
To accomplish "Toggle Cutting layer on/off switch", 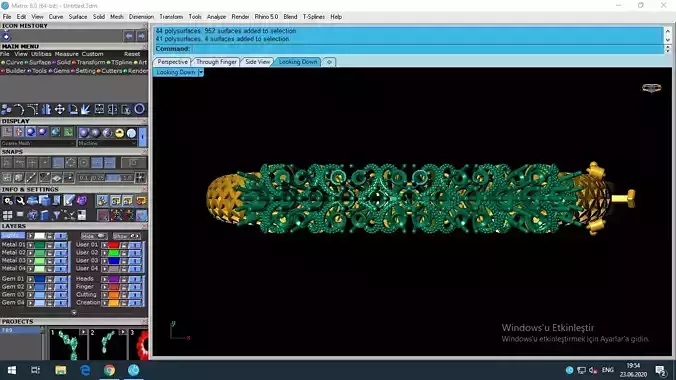I will 135,295.
